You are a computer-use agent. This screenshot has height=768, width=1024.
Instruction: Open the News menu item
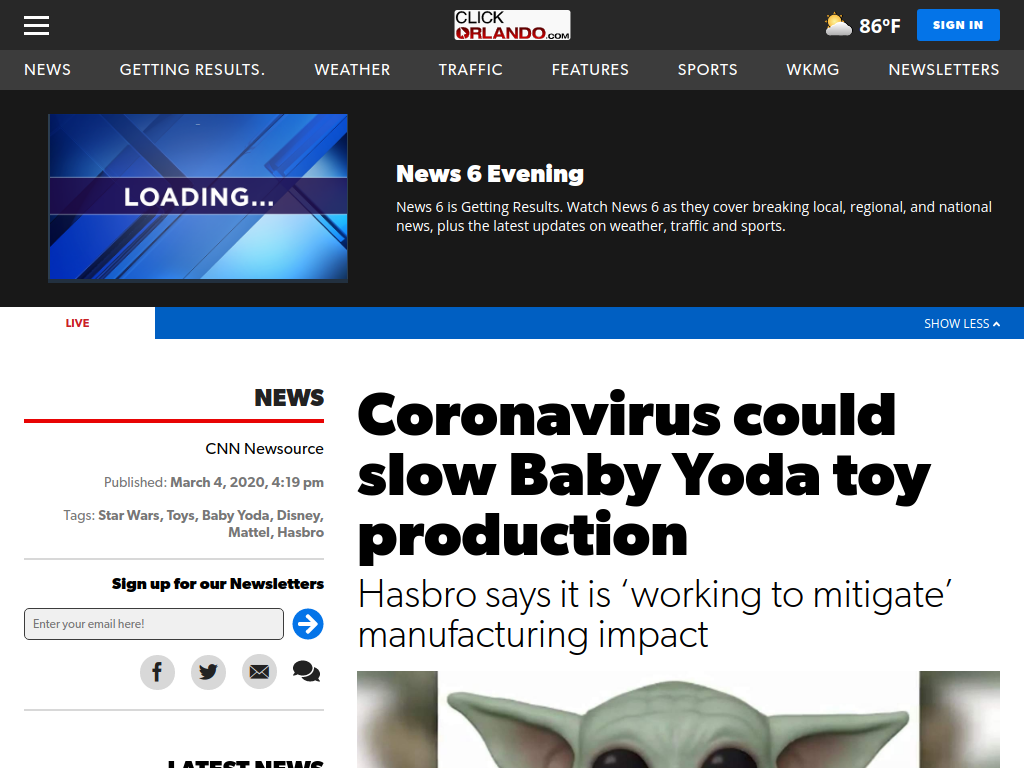point(48,70)
